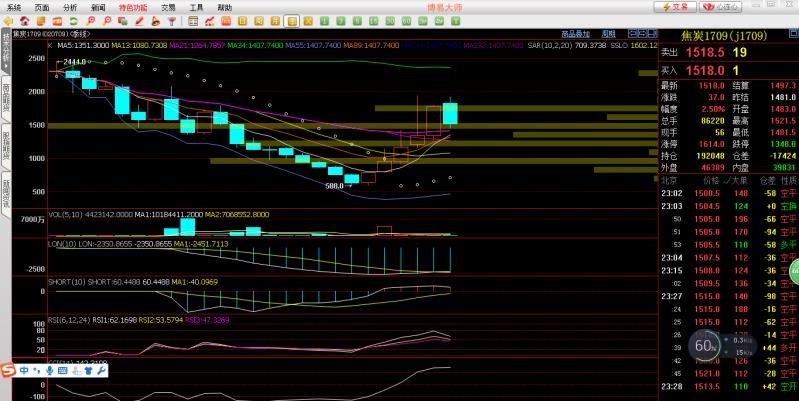Click the 交易 lightning button
The image size is (799, 401).
[x=676, y=7]
